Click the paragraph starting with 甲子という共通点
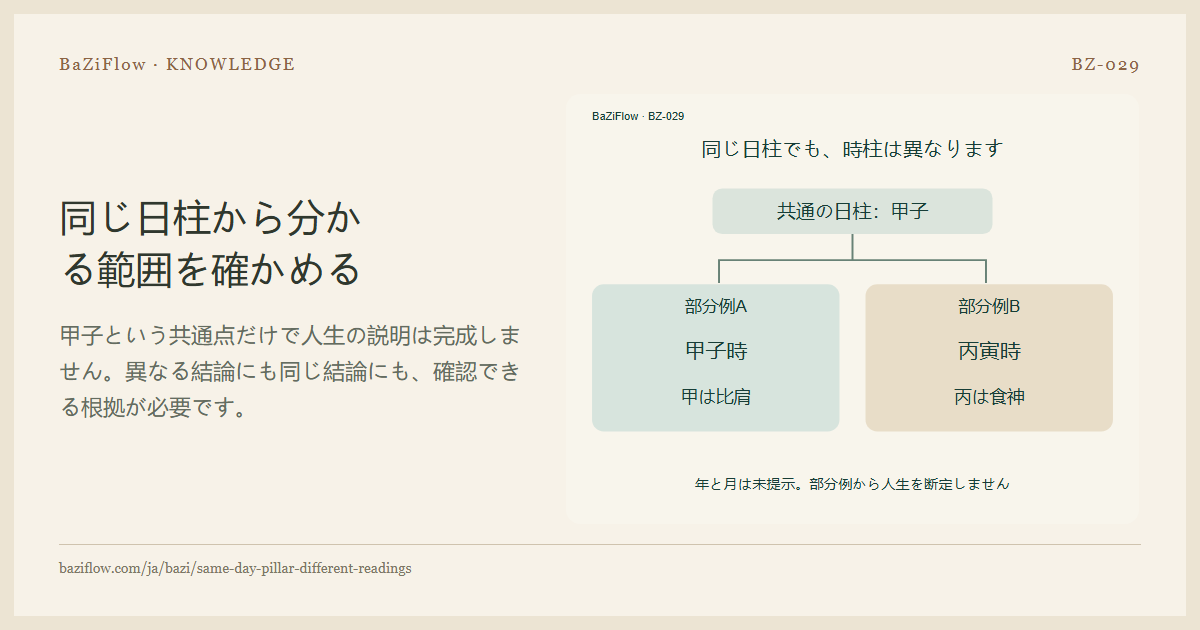Viewport: 1200px width, 630px height. pos(290,371)
